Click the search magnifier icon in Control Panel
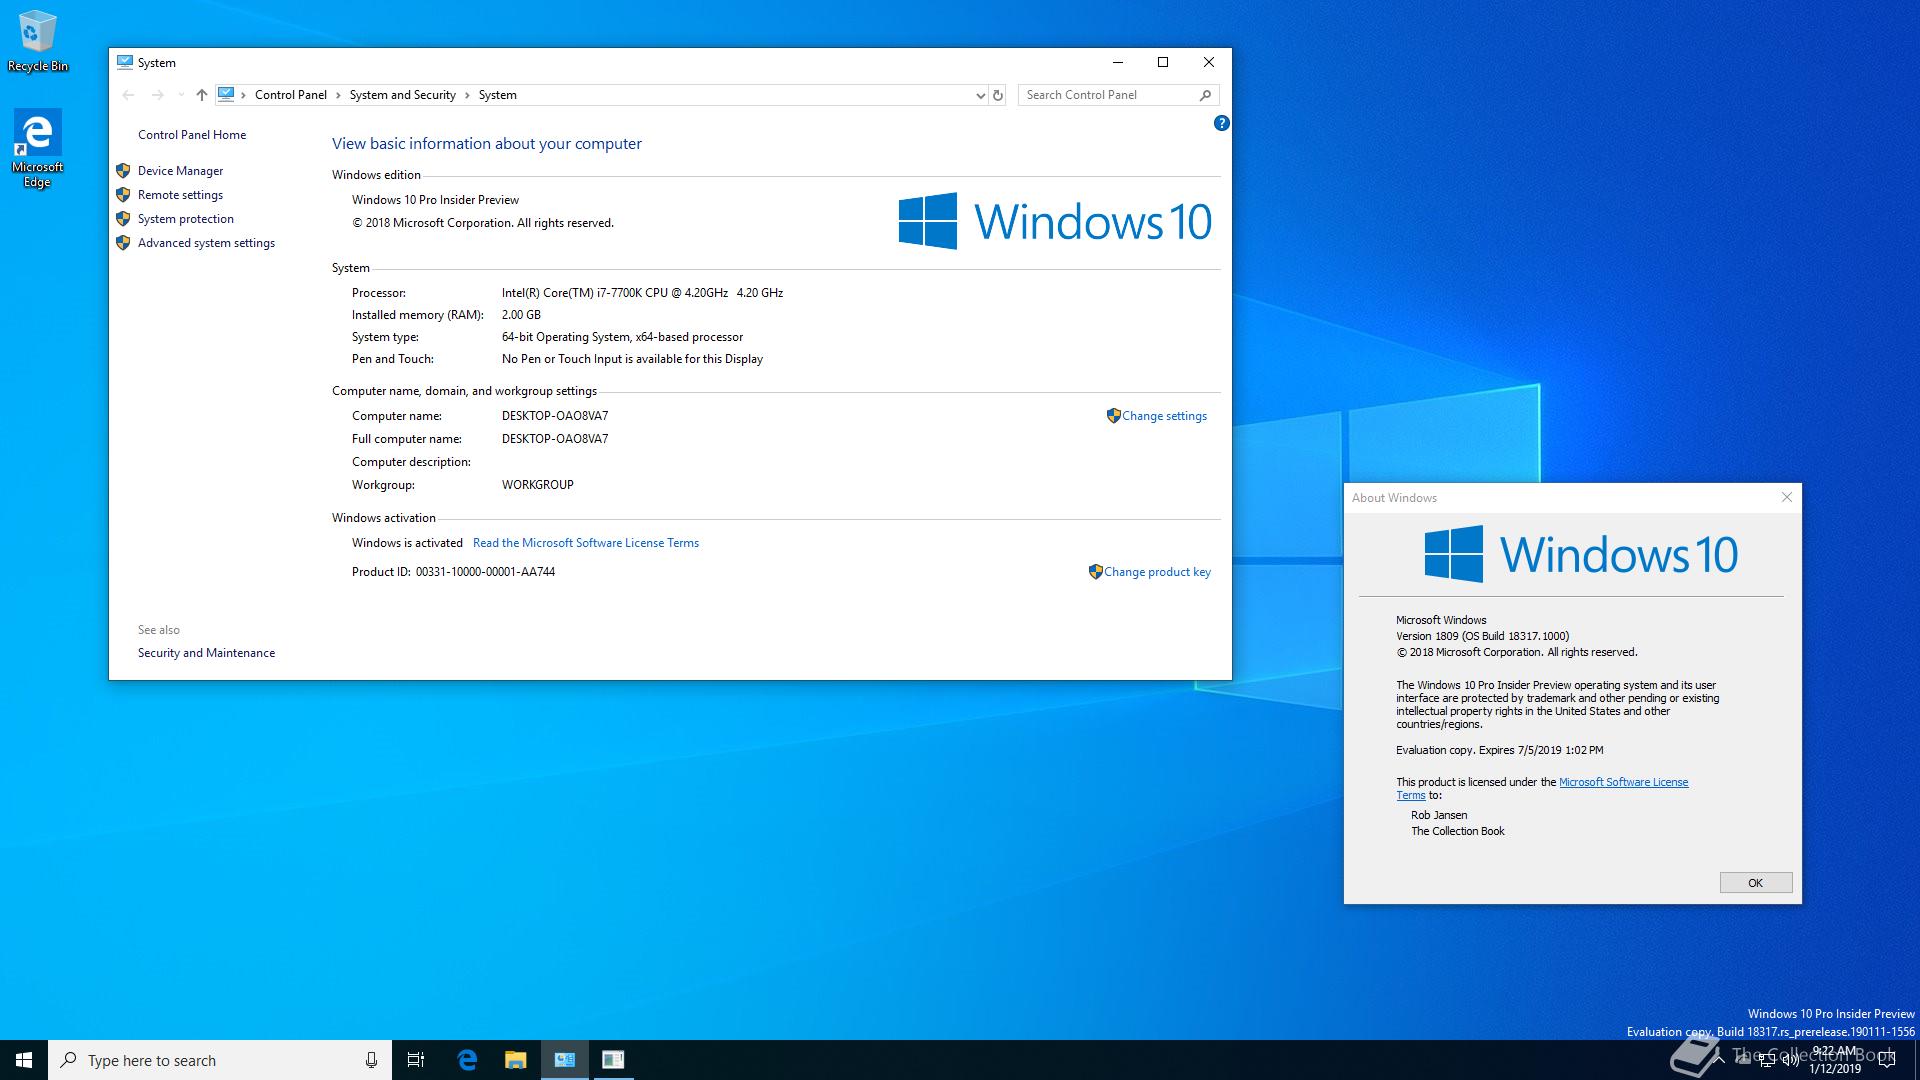The width and height of the screenshot is (1920, 1080). point(1205,95)
